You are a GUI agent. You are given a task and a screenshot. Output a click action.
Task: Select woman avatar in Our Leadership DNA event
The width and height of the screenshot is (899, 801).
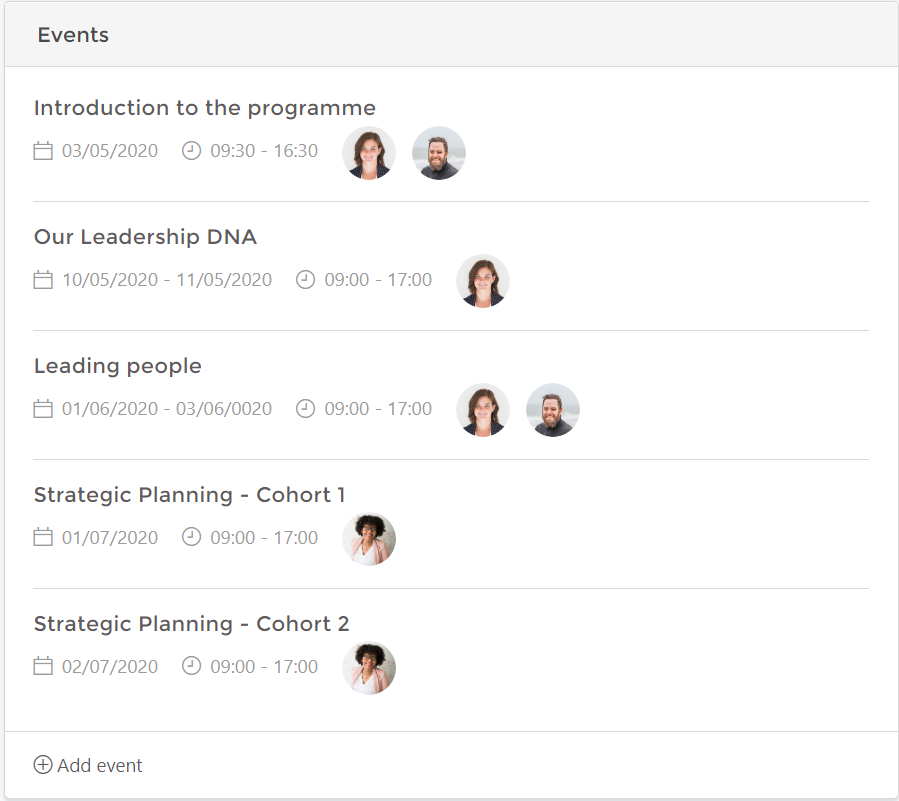pyautogui.click(x=483, y=282)
